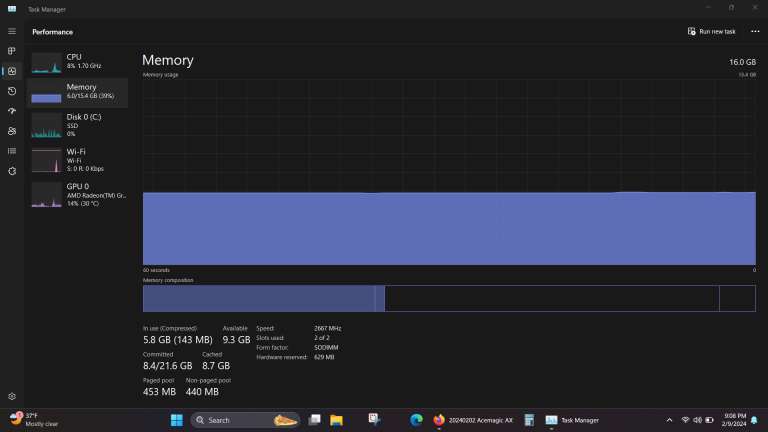Select Wi-Fi performance item
The height and width of the screenshot is (432, 768).
coord(79,159)
